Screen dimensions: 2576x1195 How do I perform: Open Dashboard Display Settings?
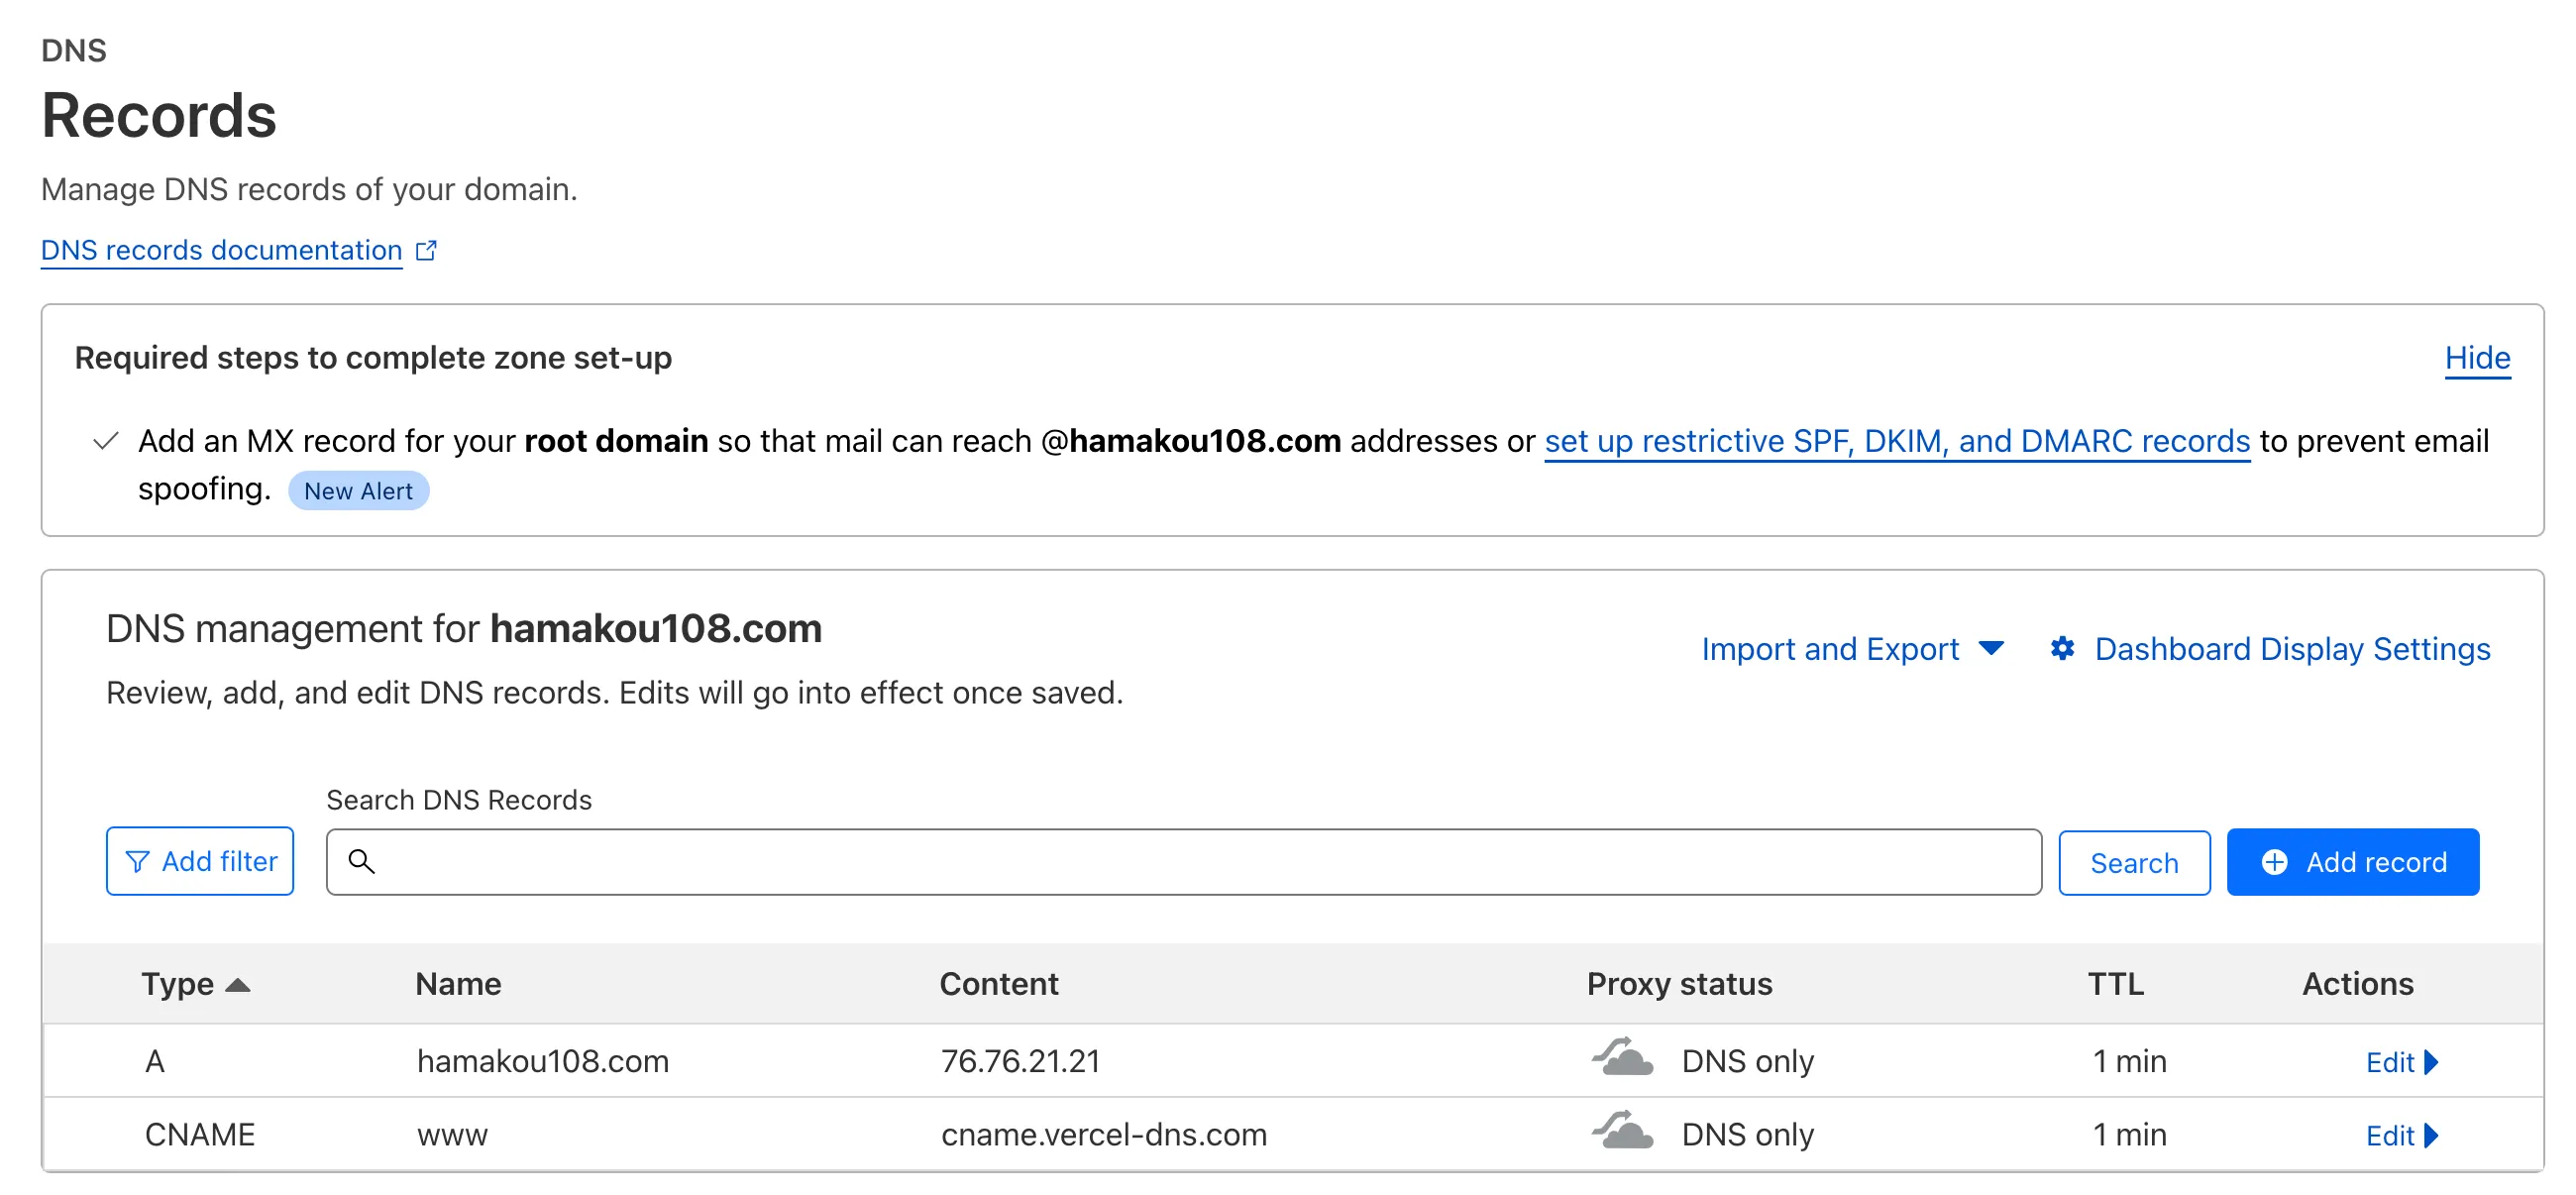tap(2291, 649)
